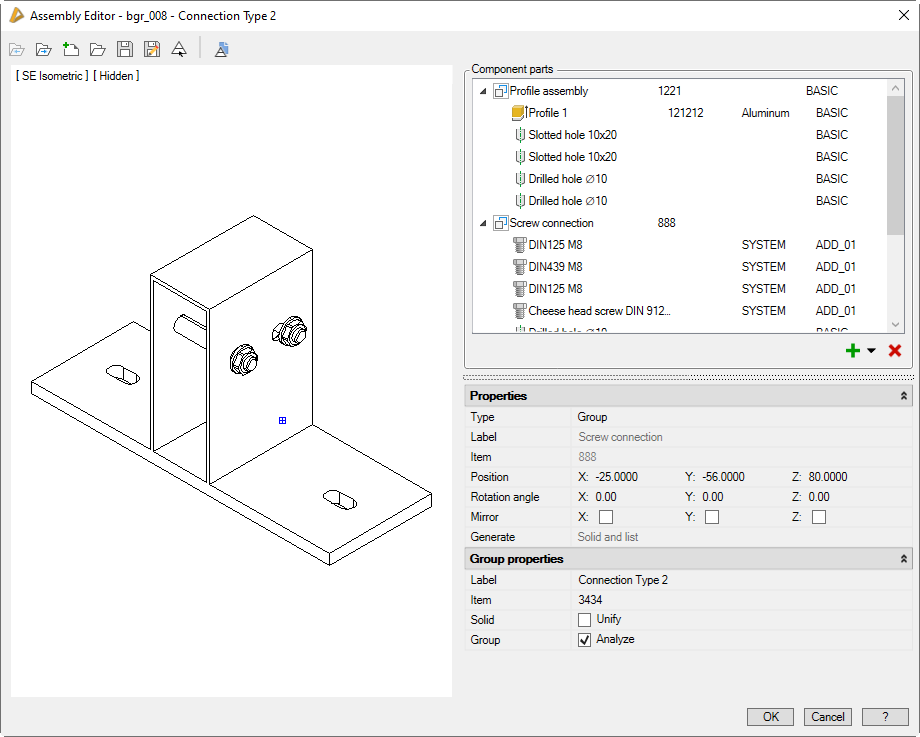The image size is (920, 737).
Task: Click the save-as disk with pencil icon
Action: click(152, 49)
